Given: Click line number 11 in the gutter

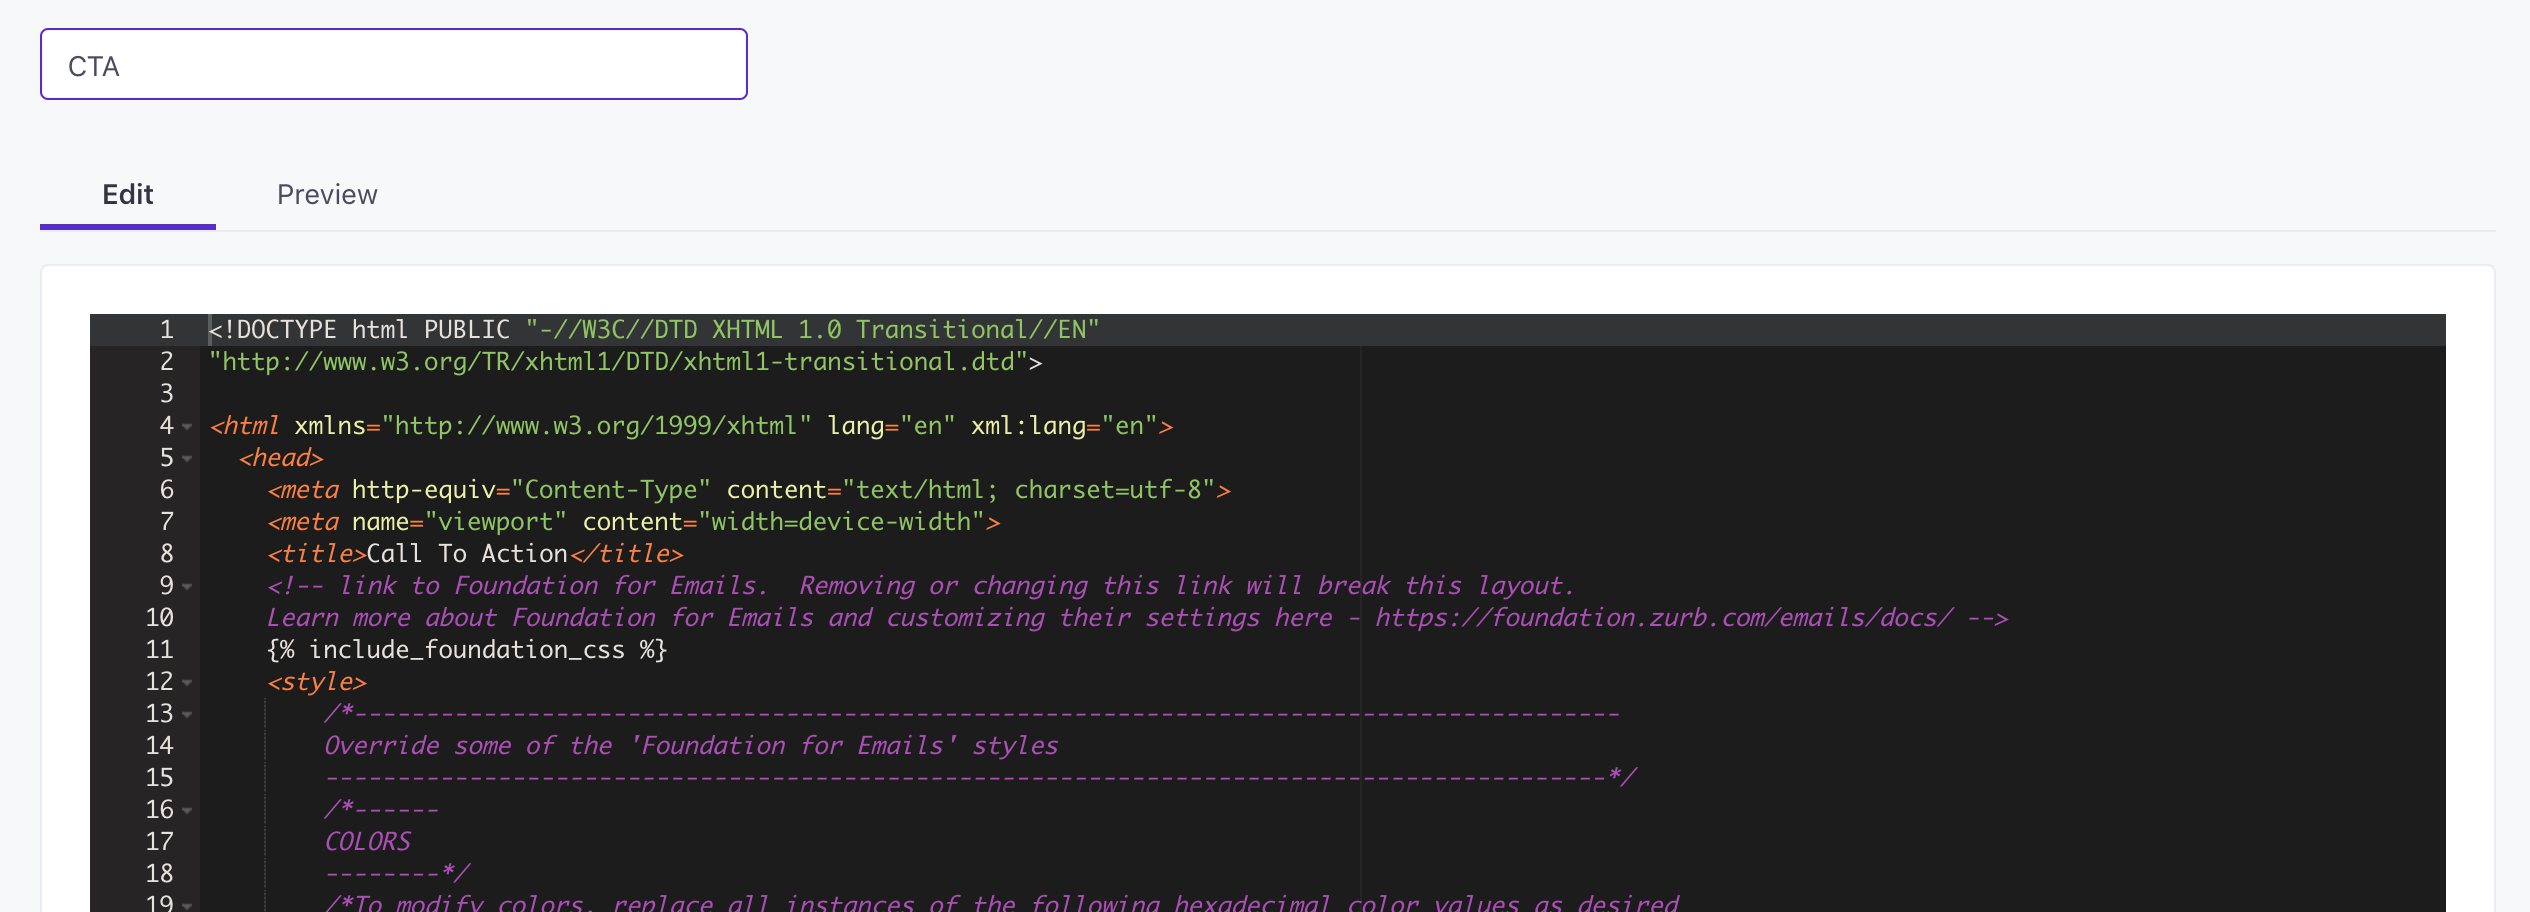Looking at the screenshot, I should click(x=157, y=649).
